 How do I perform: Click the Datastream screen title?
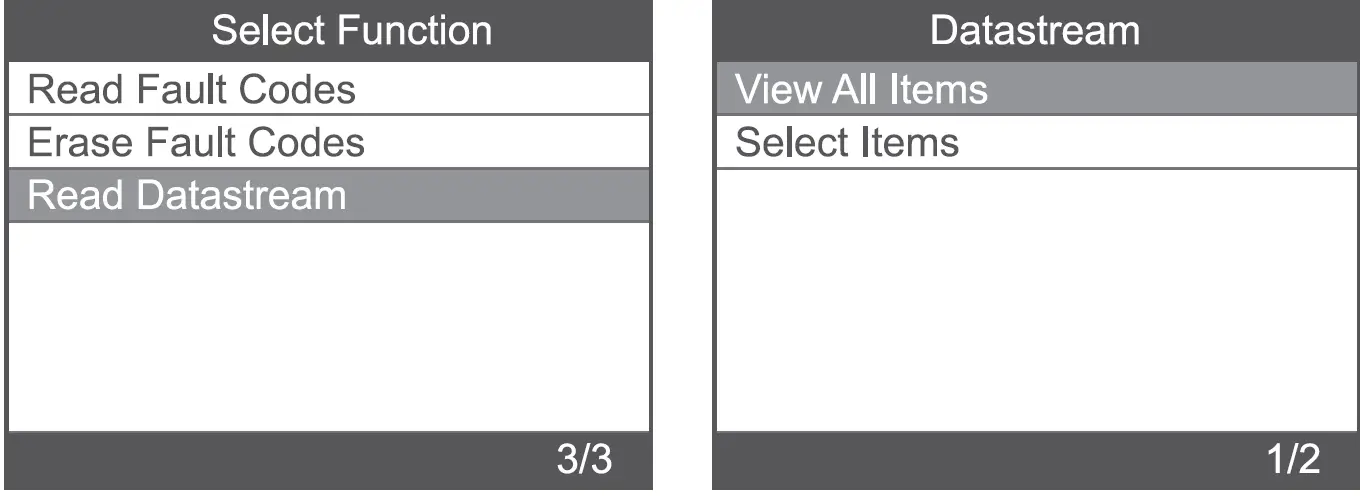click(1034, 30)
